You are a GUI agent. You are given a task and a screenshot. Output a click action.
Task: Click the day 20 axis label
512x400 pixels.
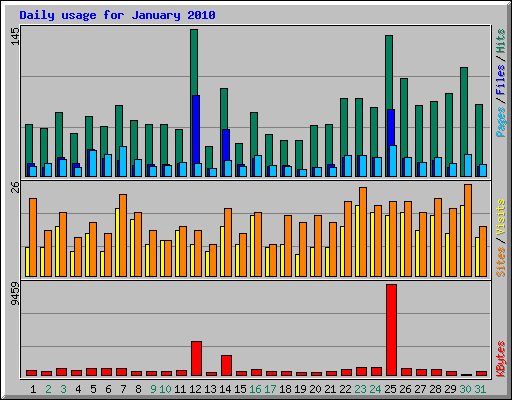(315, 389)
